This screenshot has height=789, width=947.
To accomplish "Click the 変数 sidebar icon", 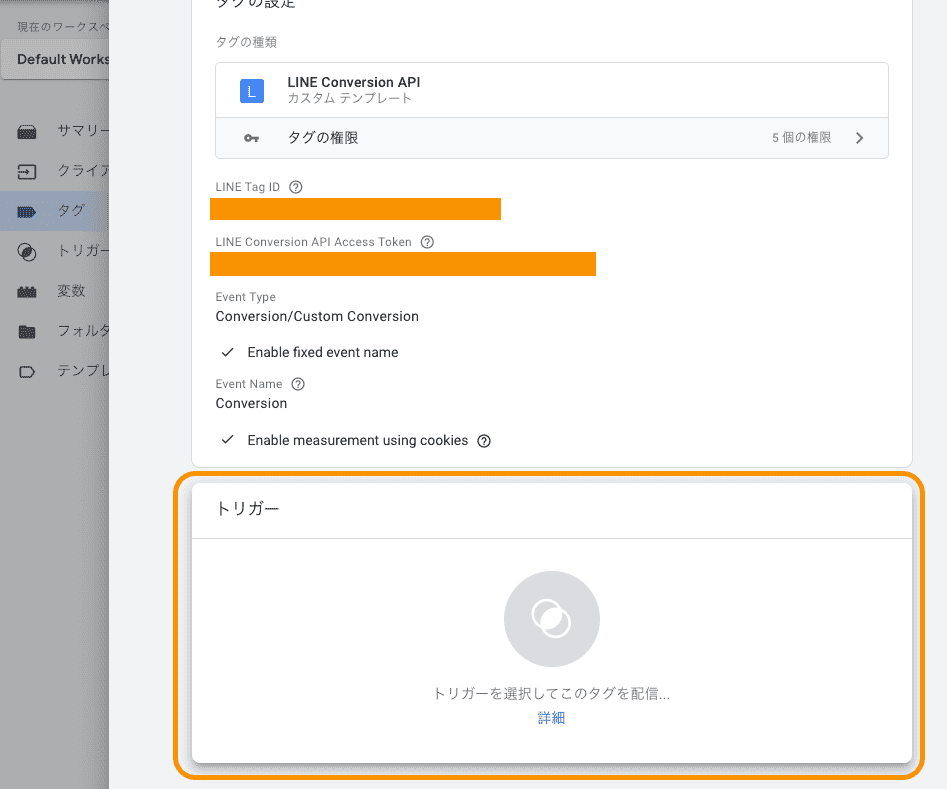I will (27, 292).
